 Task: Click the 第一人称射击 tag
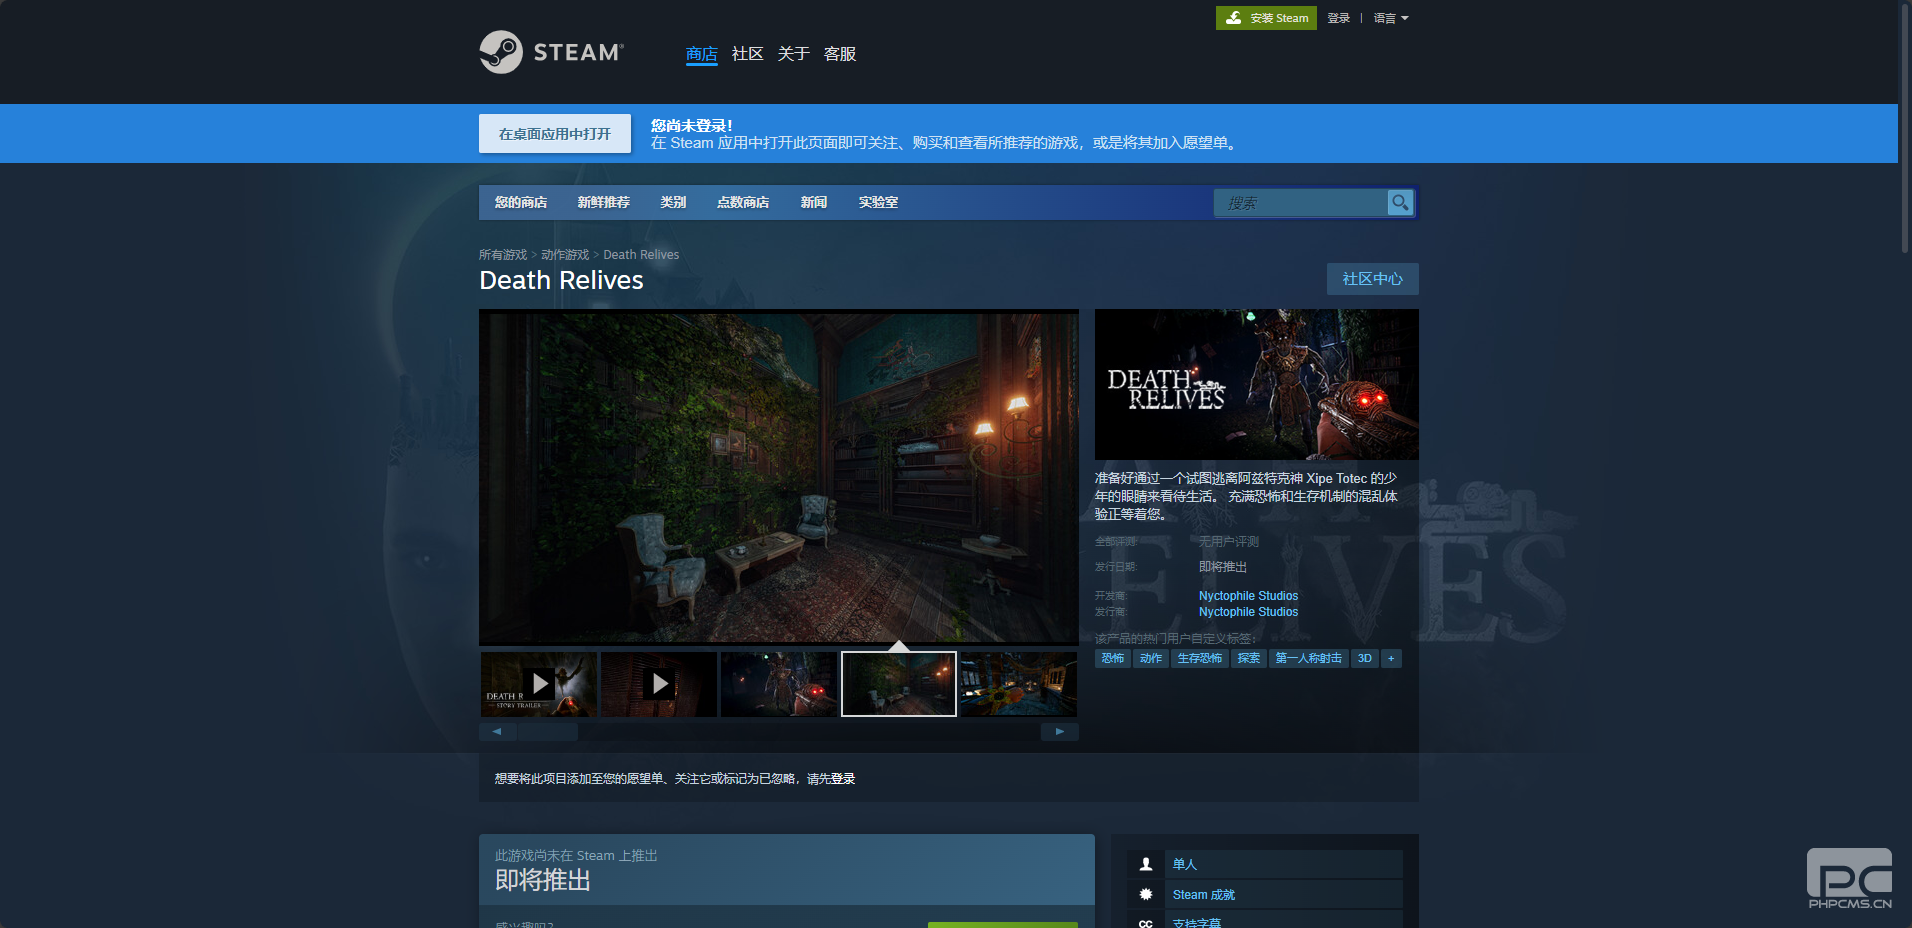pyautogui.click(x=1309, y=658)
